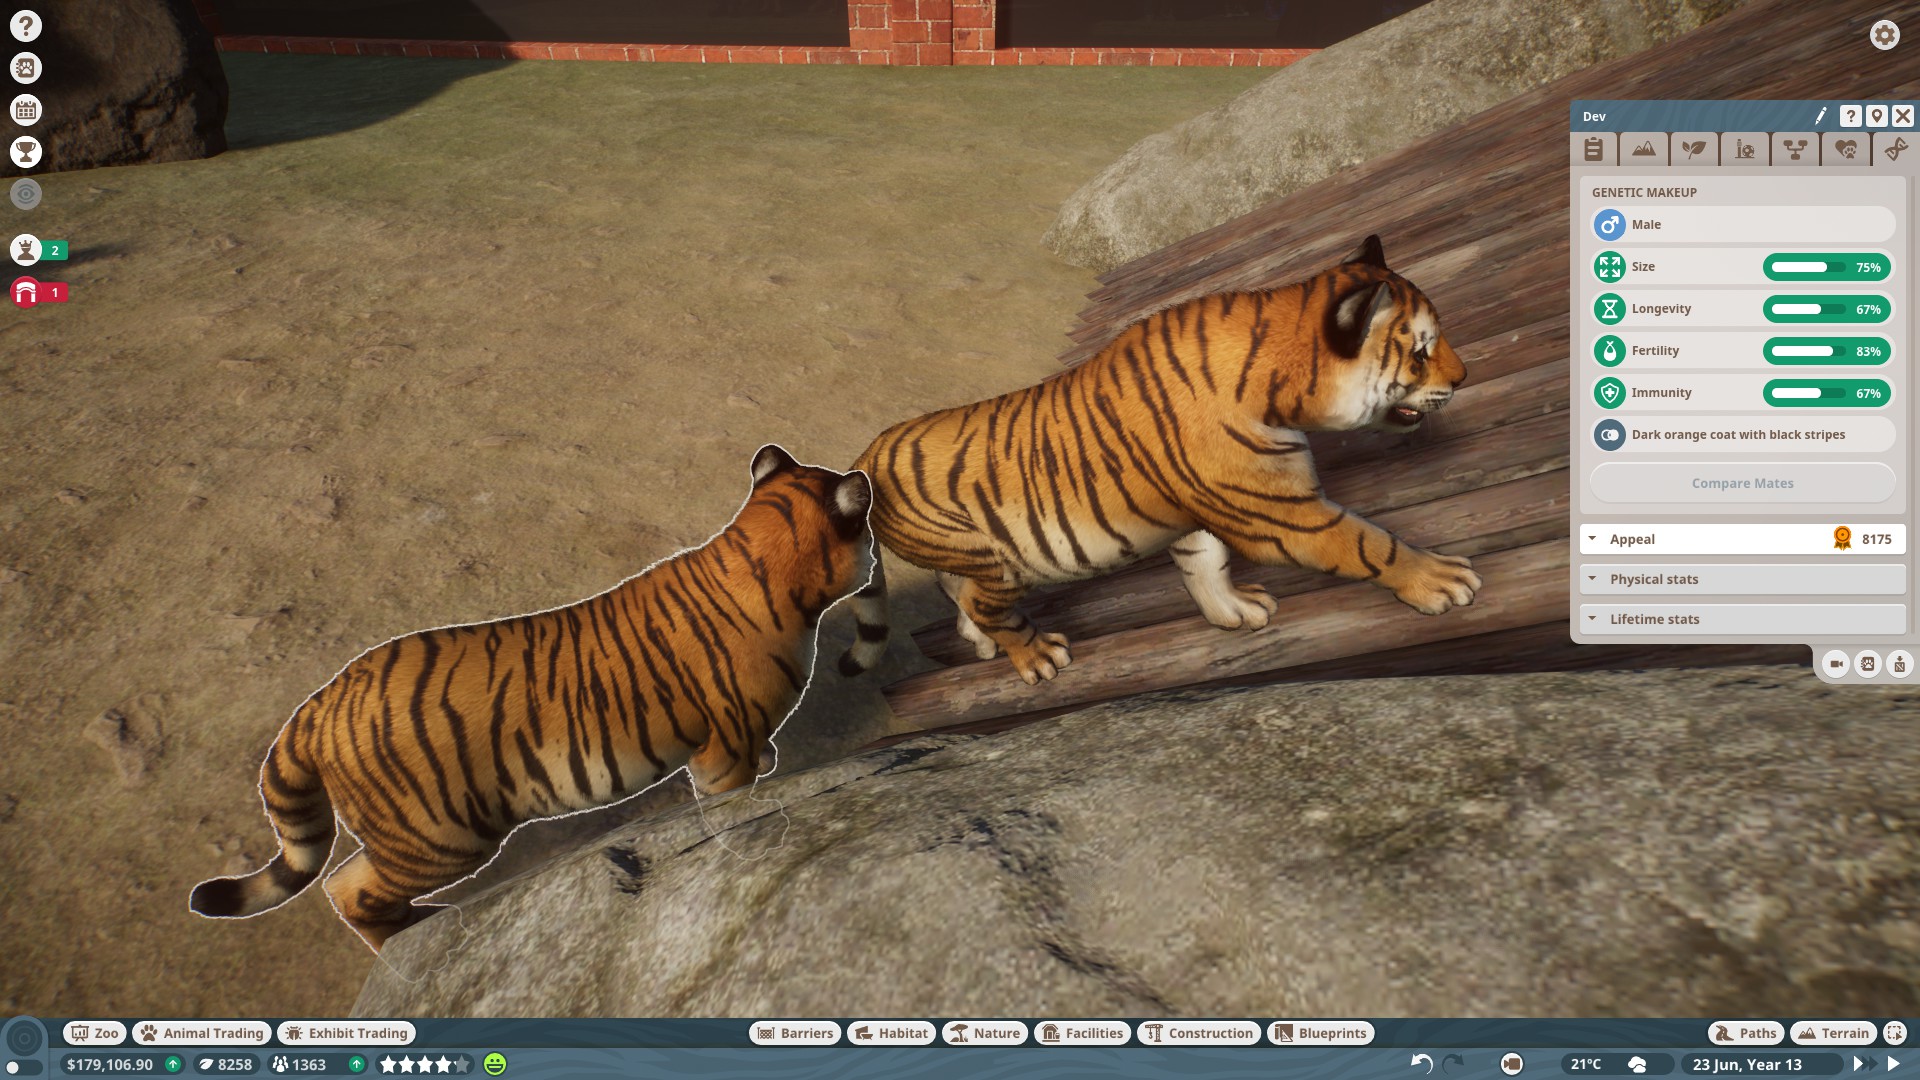The image size is (1920, 1080).
Task: Collapse the Appeal section
Action: click(x=1742, y=539)
